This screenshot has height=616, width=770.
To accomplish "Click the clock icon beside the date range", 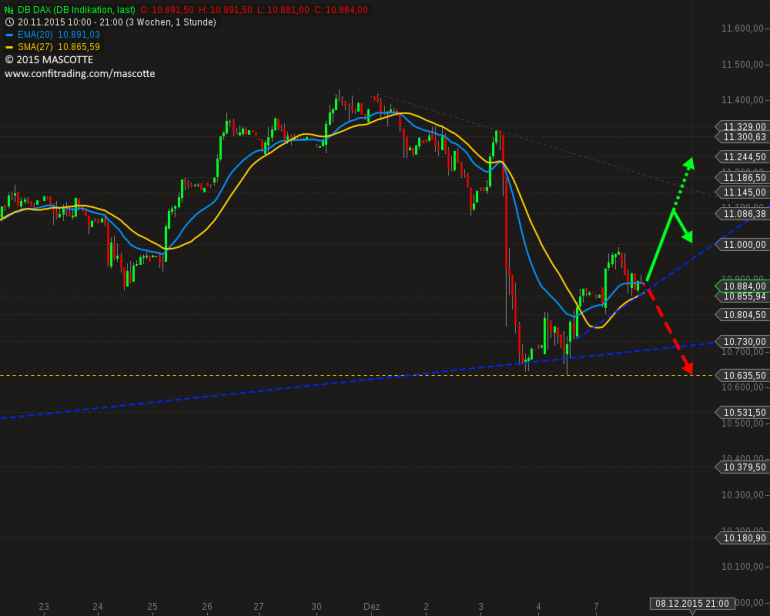I will pyautogui.click(x=9, y=22).
